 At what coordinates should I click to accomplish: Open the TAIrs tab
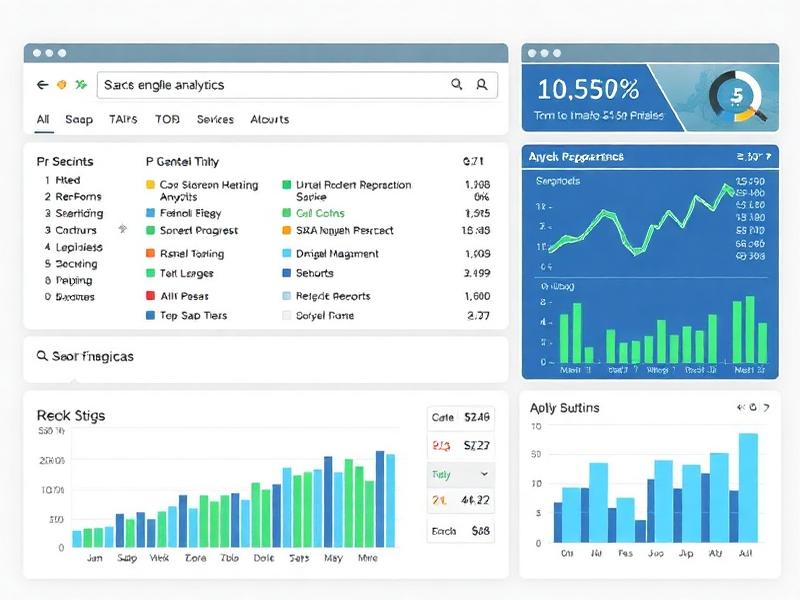123,119
